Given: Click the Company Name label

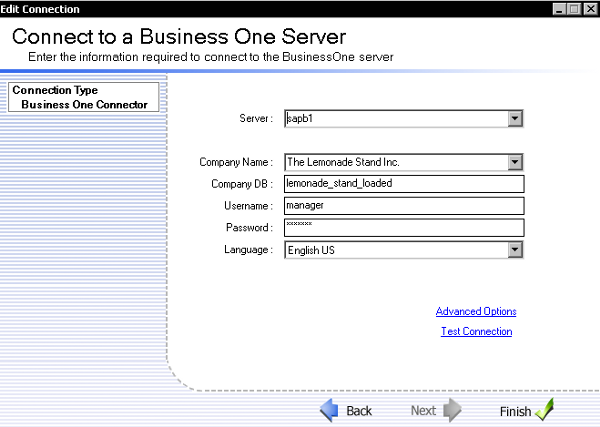Looking at the screenshot, I should (x=236, y=162).
